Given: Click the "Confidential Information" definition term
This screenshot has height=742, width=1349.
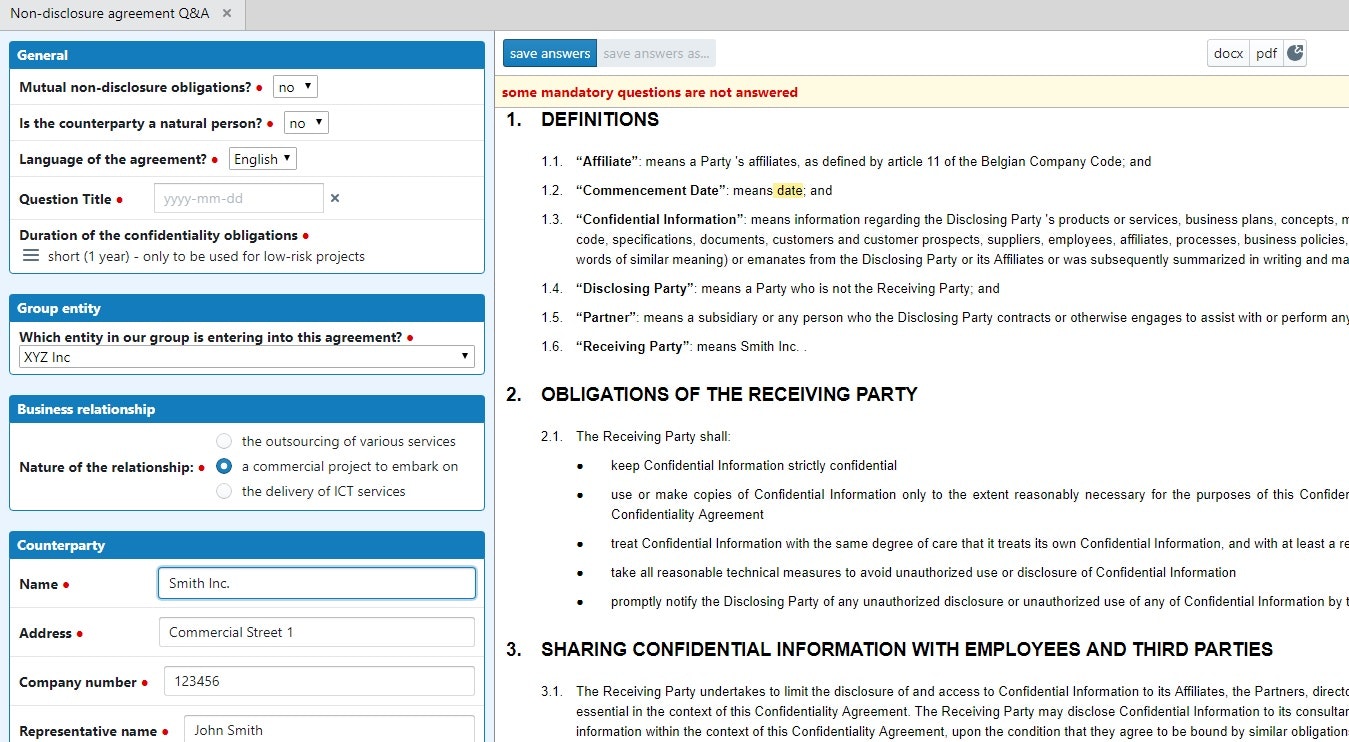Looking at the screenshot, I should [x=660, y=219].
